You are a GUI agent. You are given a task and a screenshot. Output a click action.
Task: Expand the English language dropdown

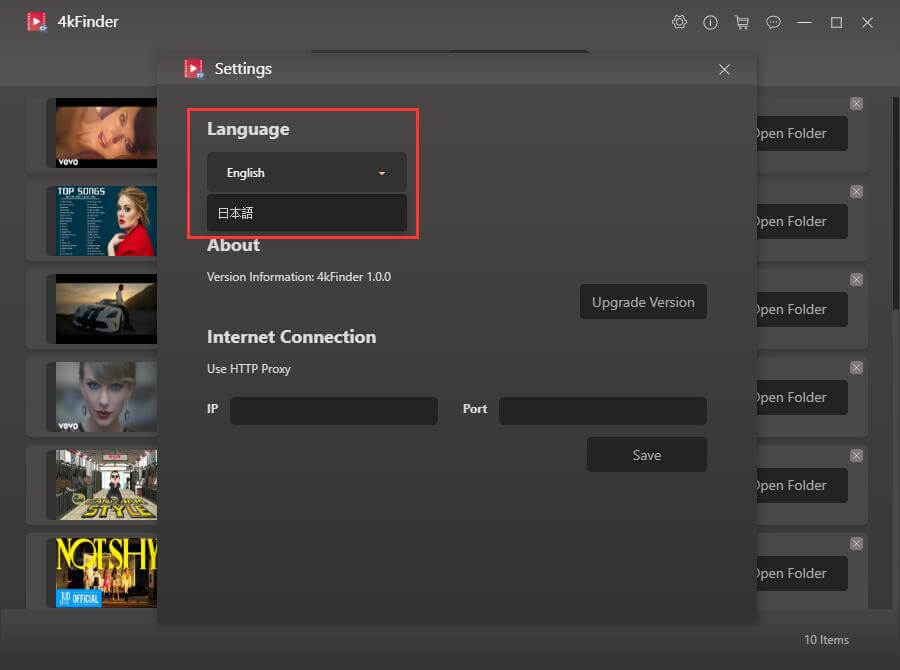pyautogui.click(x=306, y=173)
